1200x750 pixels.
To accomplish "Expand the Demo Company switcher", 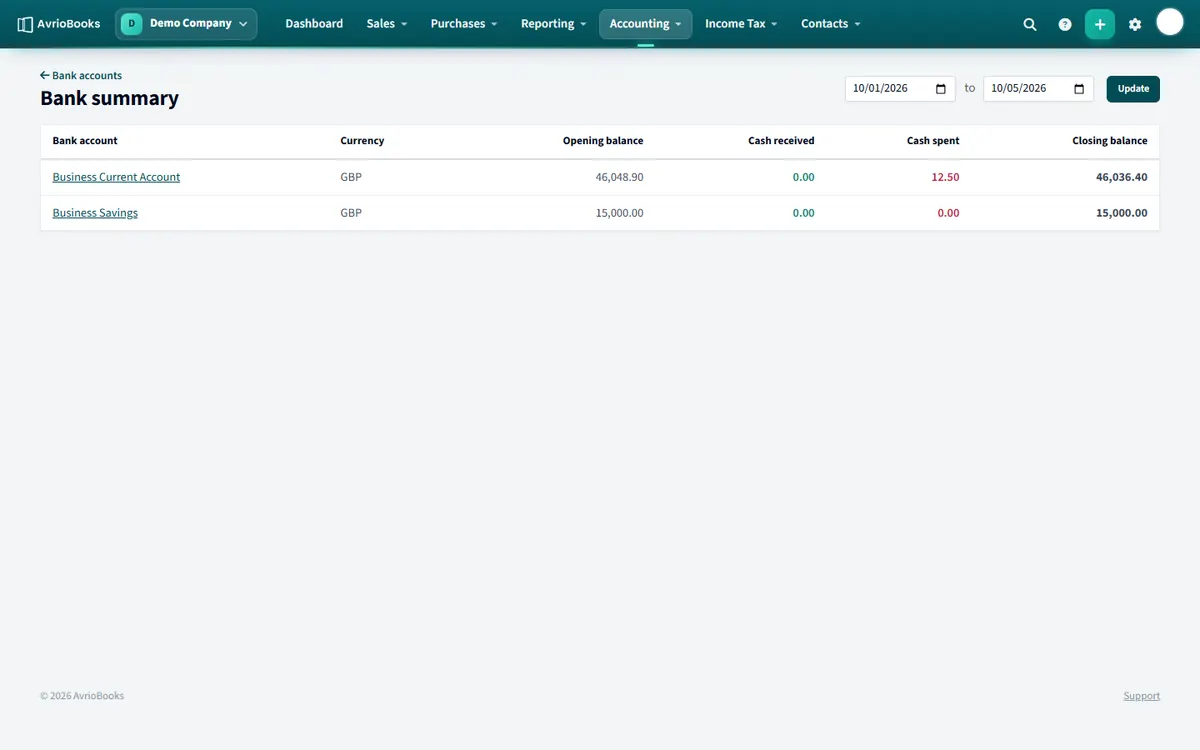I will [x=186, y=24].
